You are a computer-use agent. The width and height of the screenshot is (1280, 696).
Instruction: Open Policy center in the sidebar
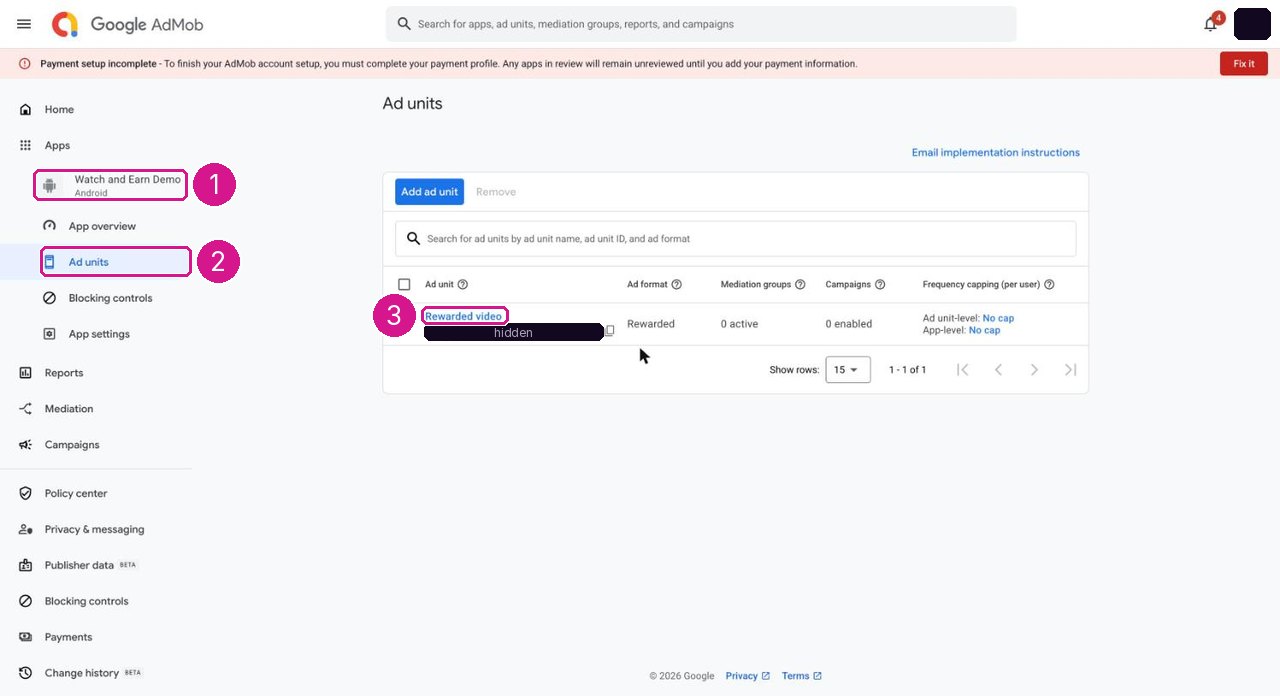point(75,494)
